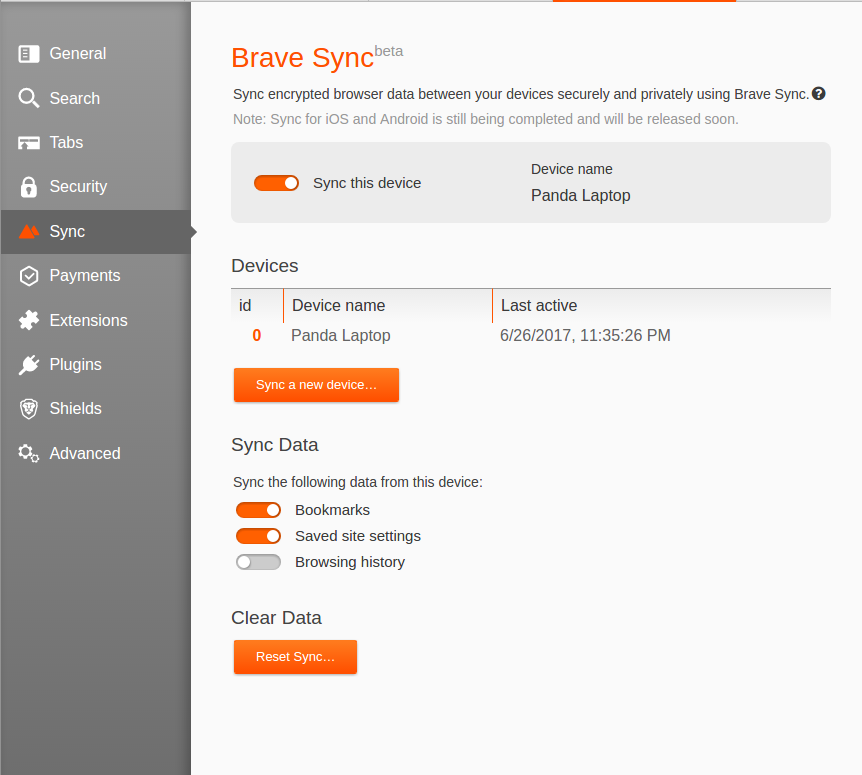Click the 6/26/2017, 11:35:26 PM timestamp
Image resolution: width=862 pixels, height=775 pixels.
(x=585, y=335)
